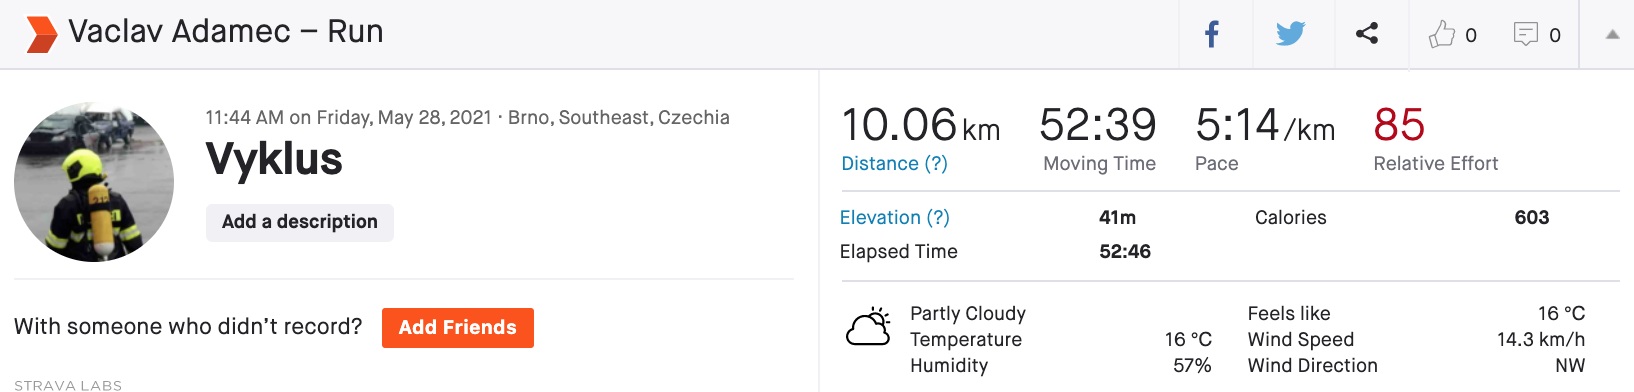
Task: Click the Add Friends button
Action: click(458, 328)
